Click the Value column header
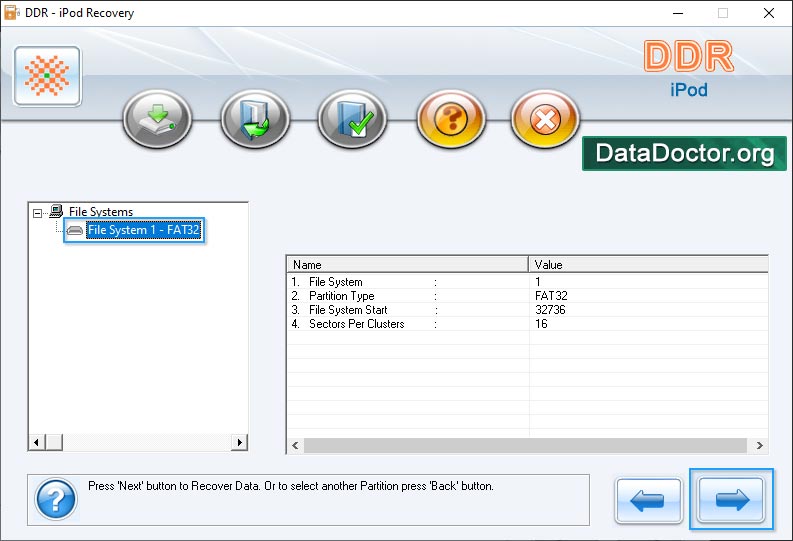 click(x=648, y=264)
